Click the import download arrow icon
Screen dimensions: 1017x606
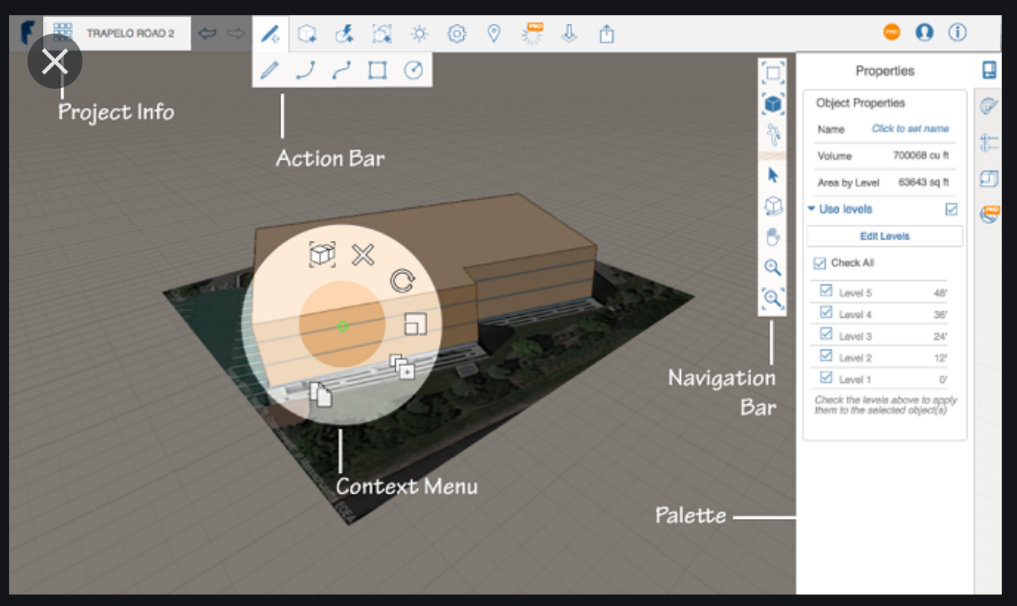[x=569, y=33]
